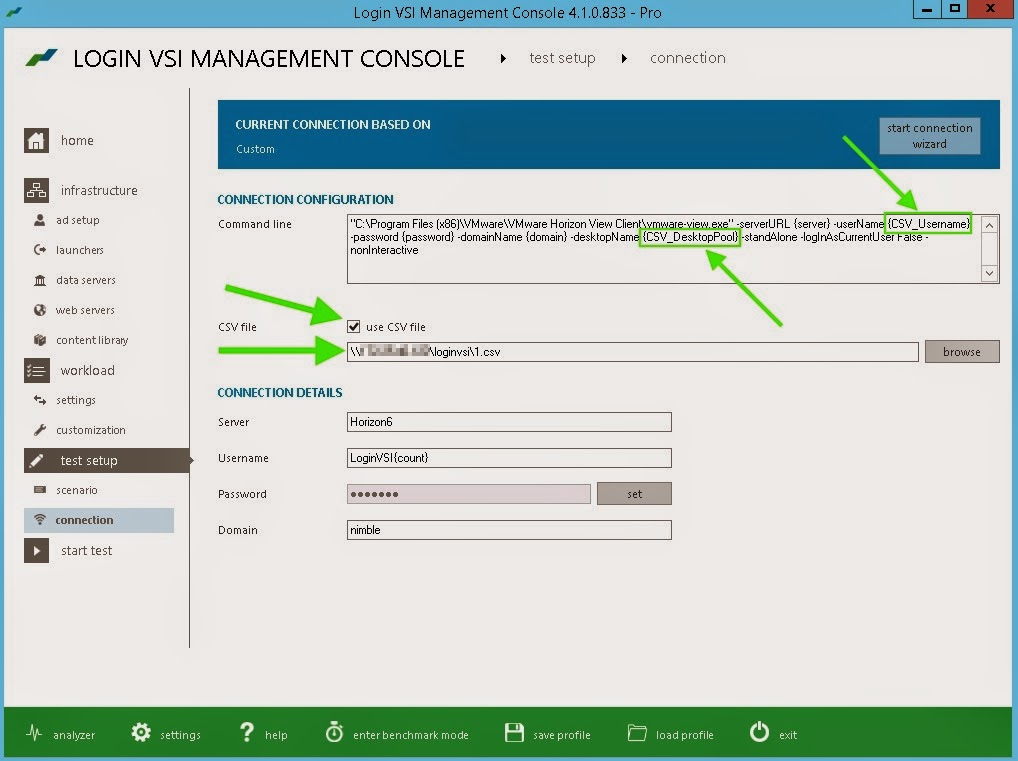Set a new connection password
Image resolution: width=1018 pixels, height=761 pixels.
(x=634, y=493)
